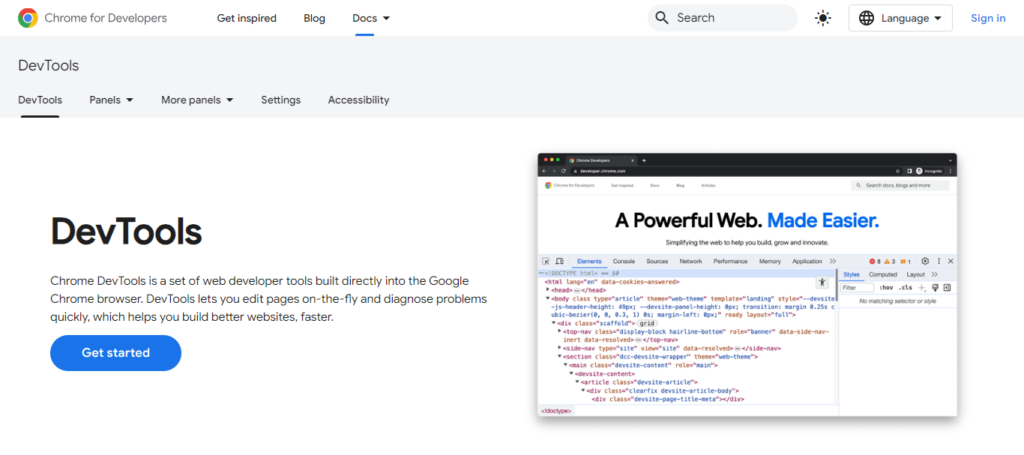Image resolution: width=1024 pixels, height=455 pixels.
Task: Toggle the light/dark theme sun icon
Action: [823, 18]
